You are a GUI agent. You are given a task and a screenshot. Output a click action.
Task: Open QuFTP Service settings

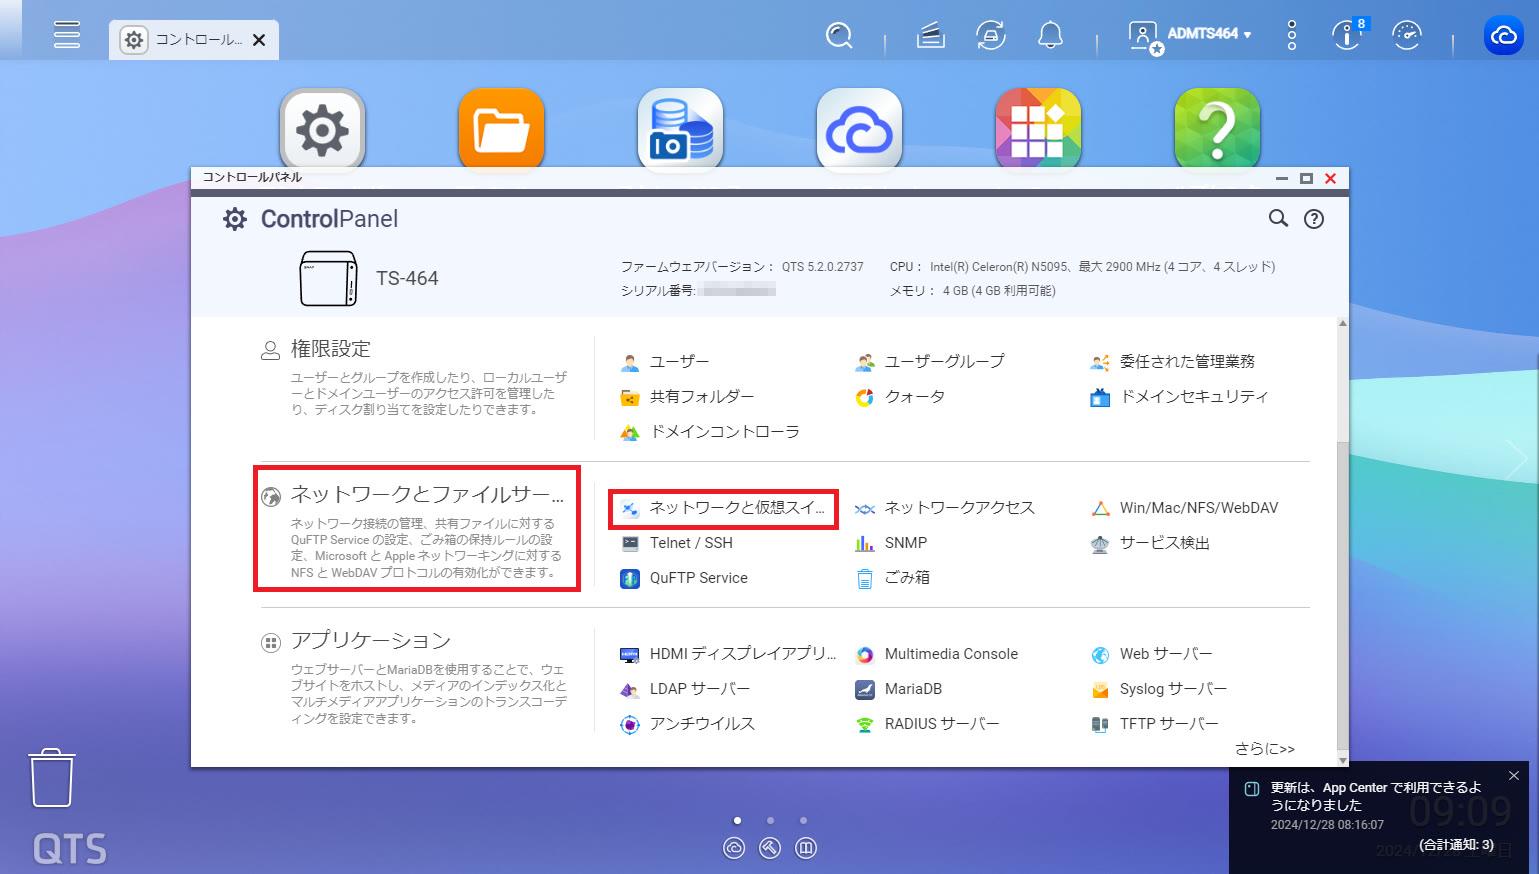(x=684, y=578)
